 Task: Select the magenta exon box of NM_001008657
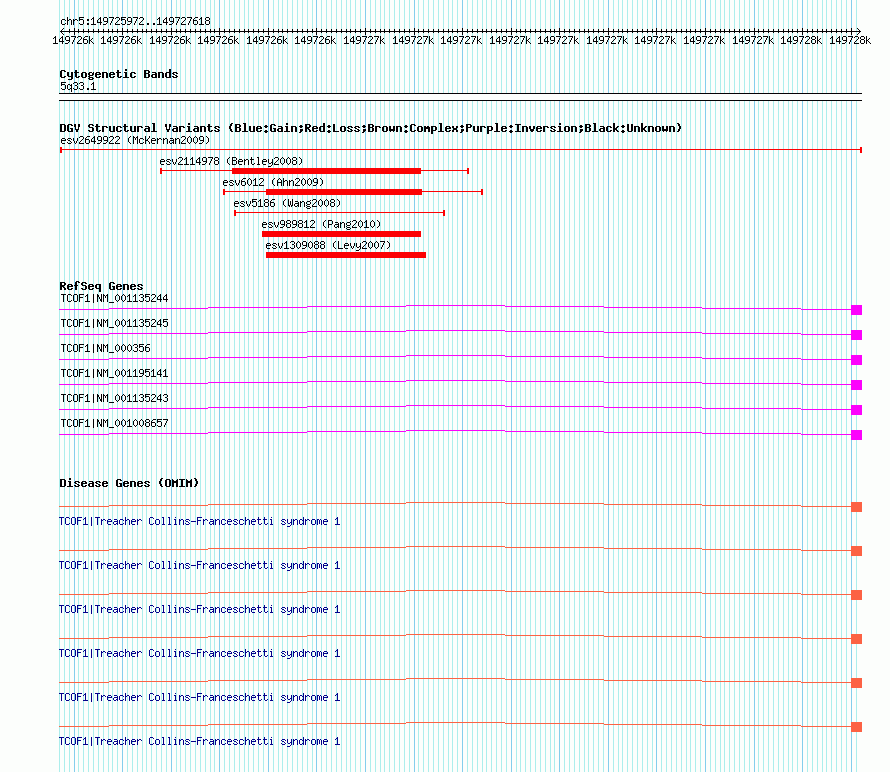[857, 435]
